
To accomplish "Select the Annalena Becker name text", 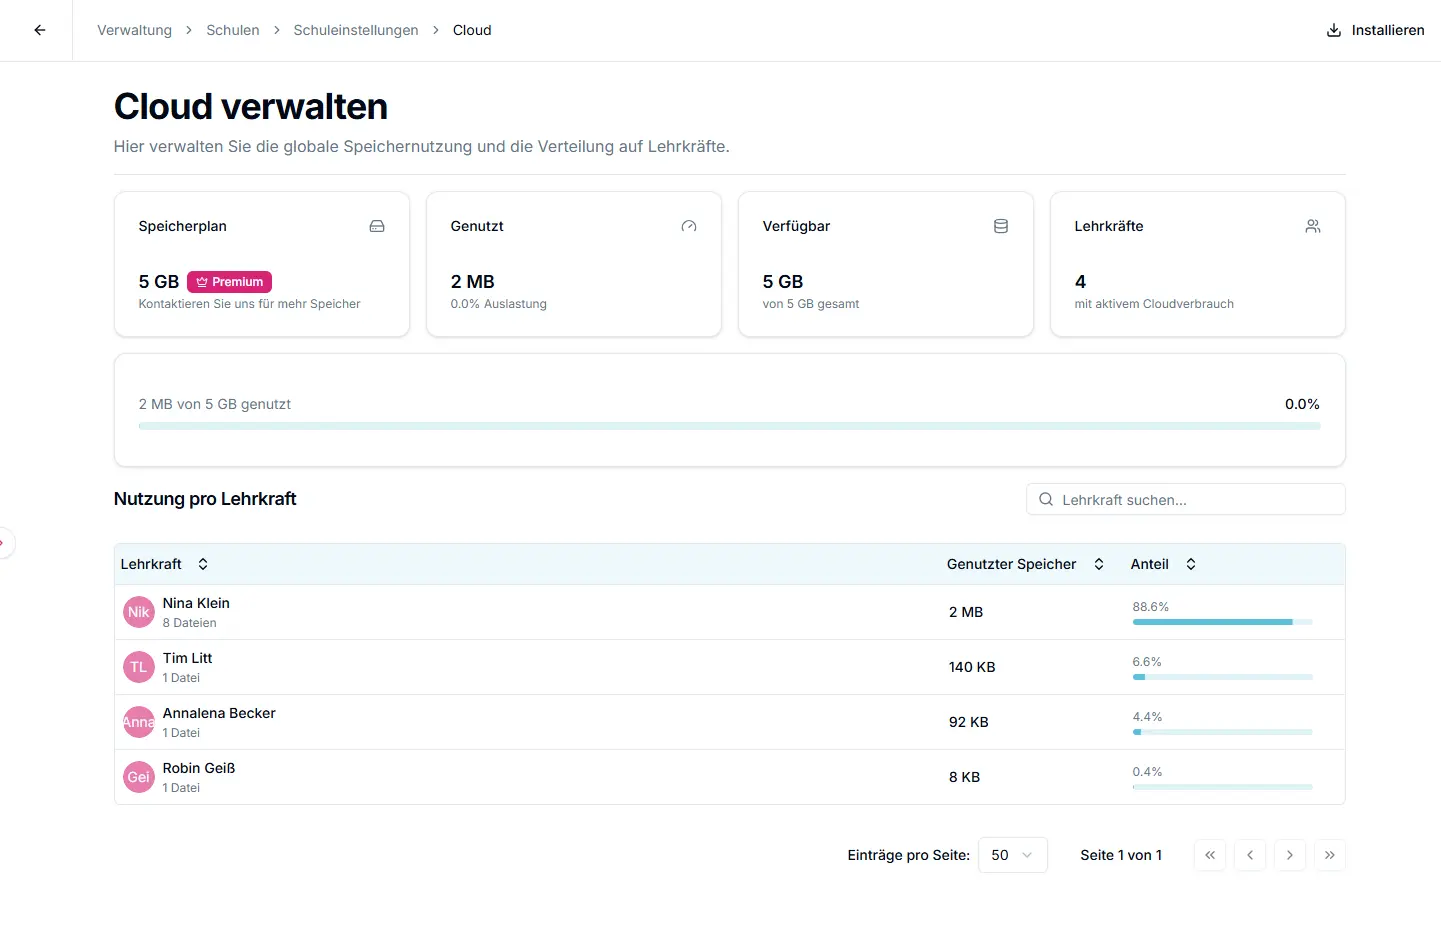I will click(219, 713).
